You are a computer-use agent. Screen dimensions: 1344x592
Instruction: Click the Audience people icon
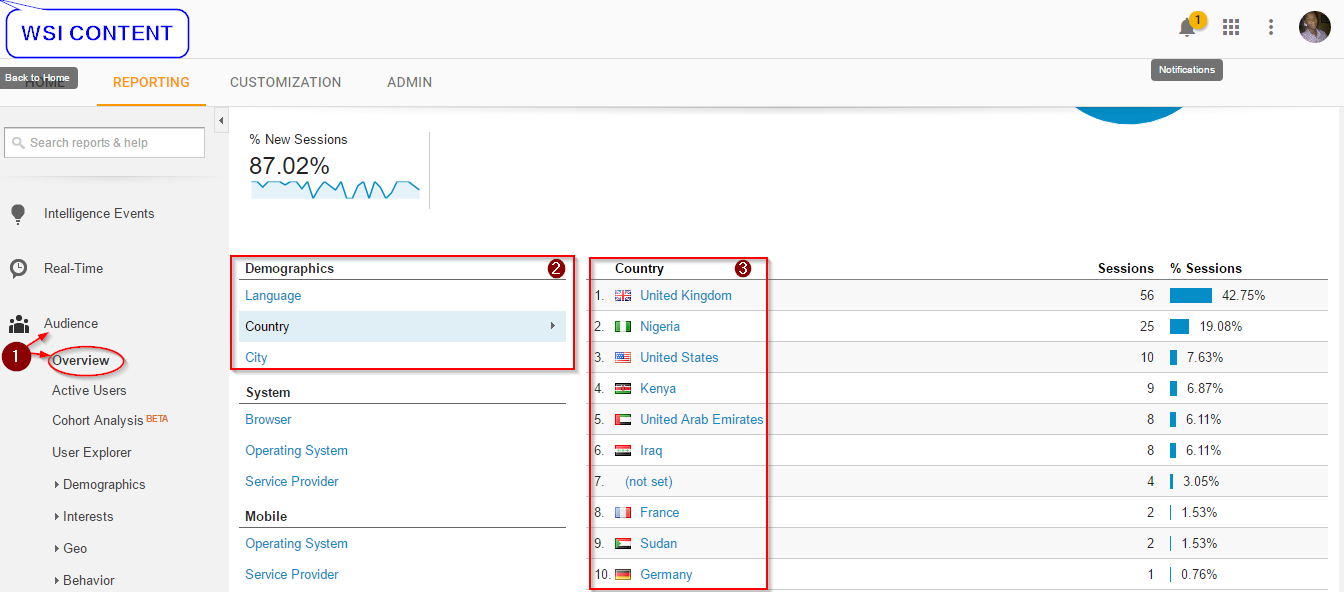(x=18, y=324)
